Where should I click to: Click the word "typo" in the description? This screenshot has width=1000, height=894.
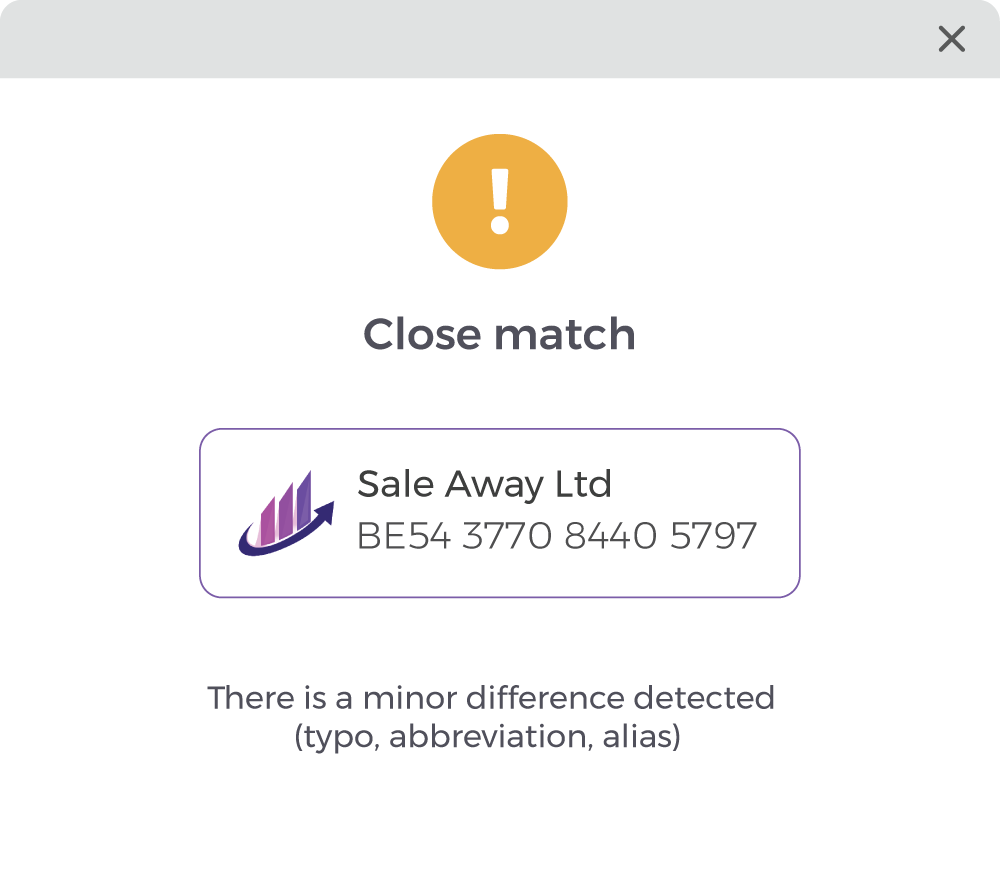pos(337,737)
